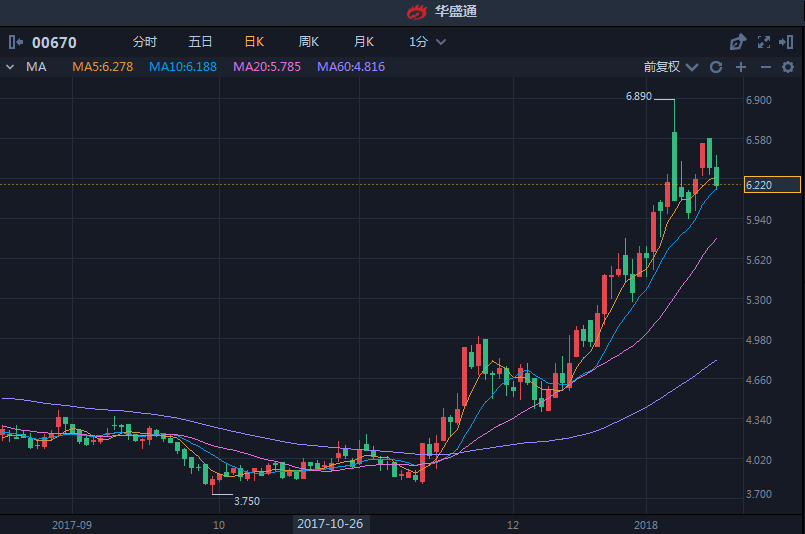
Task: Click the 00670 stock code
Action: tap(54, 42)
